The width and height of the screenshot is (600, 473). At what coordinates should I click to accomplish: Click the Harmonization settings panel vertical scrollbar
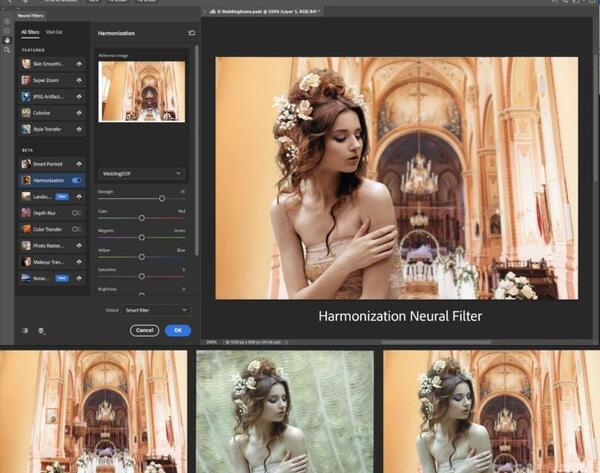[x=197, y=150]
